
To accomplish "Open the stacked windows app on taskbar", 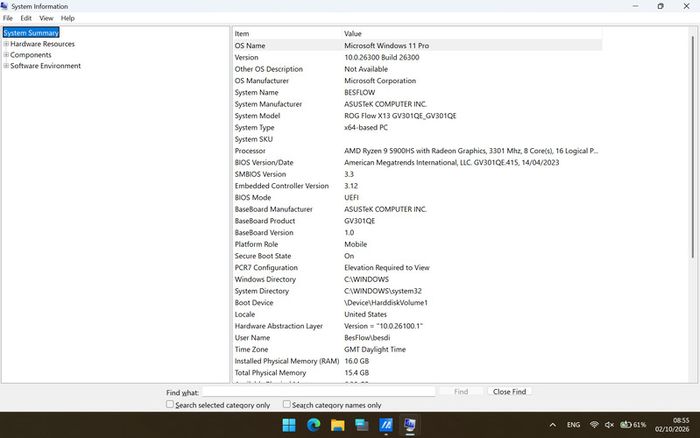I will (x=362, y=425).
